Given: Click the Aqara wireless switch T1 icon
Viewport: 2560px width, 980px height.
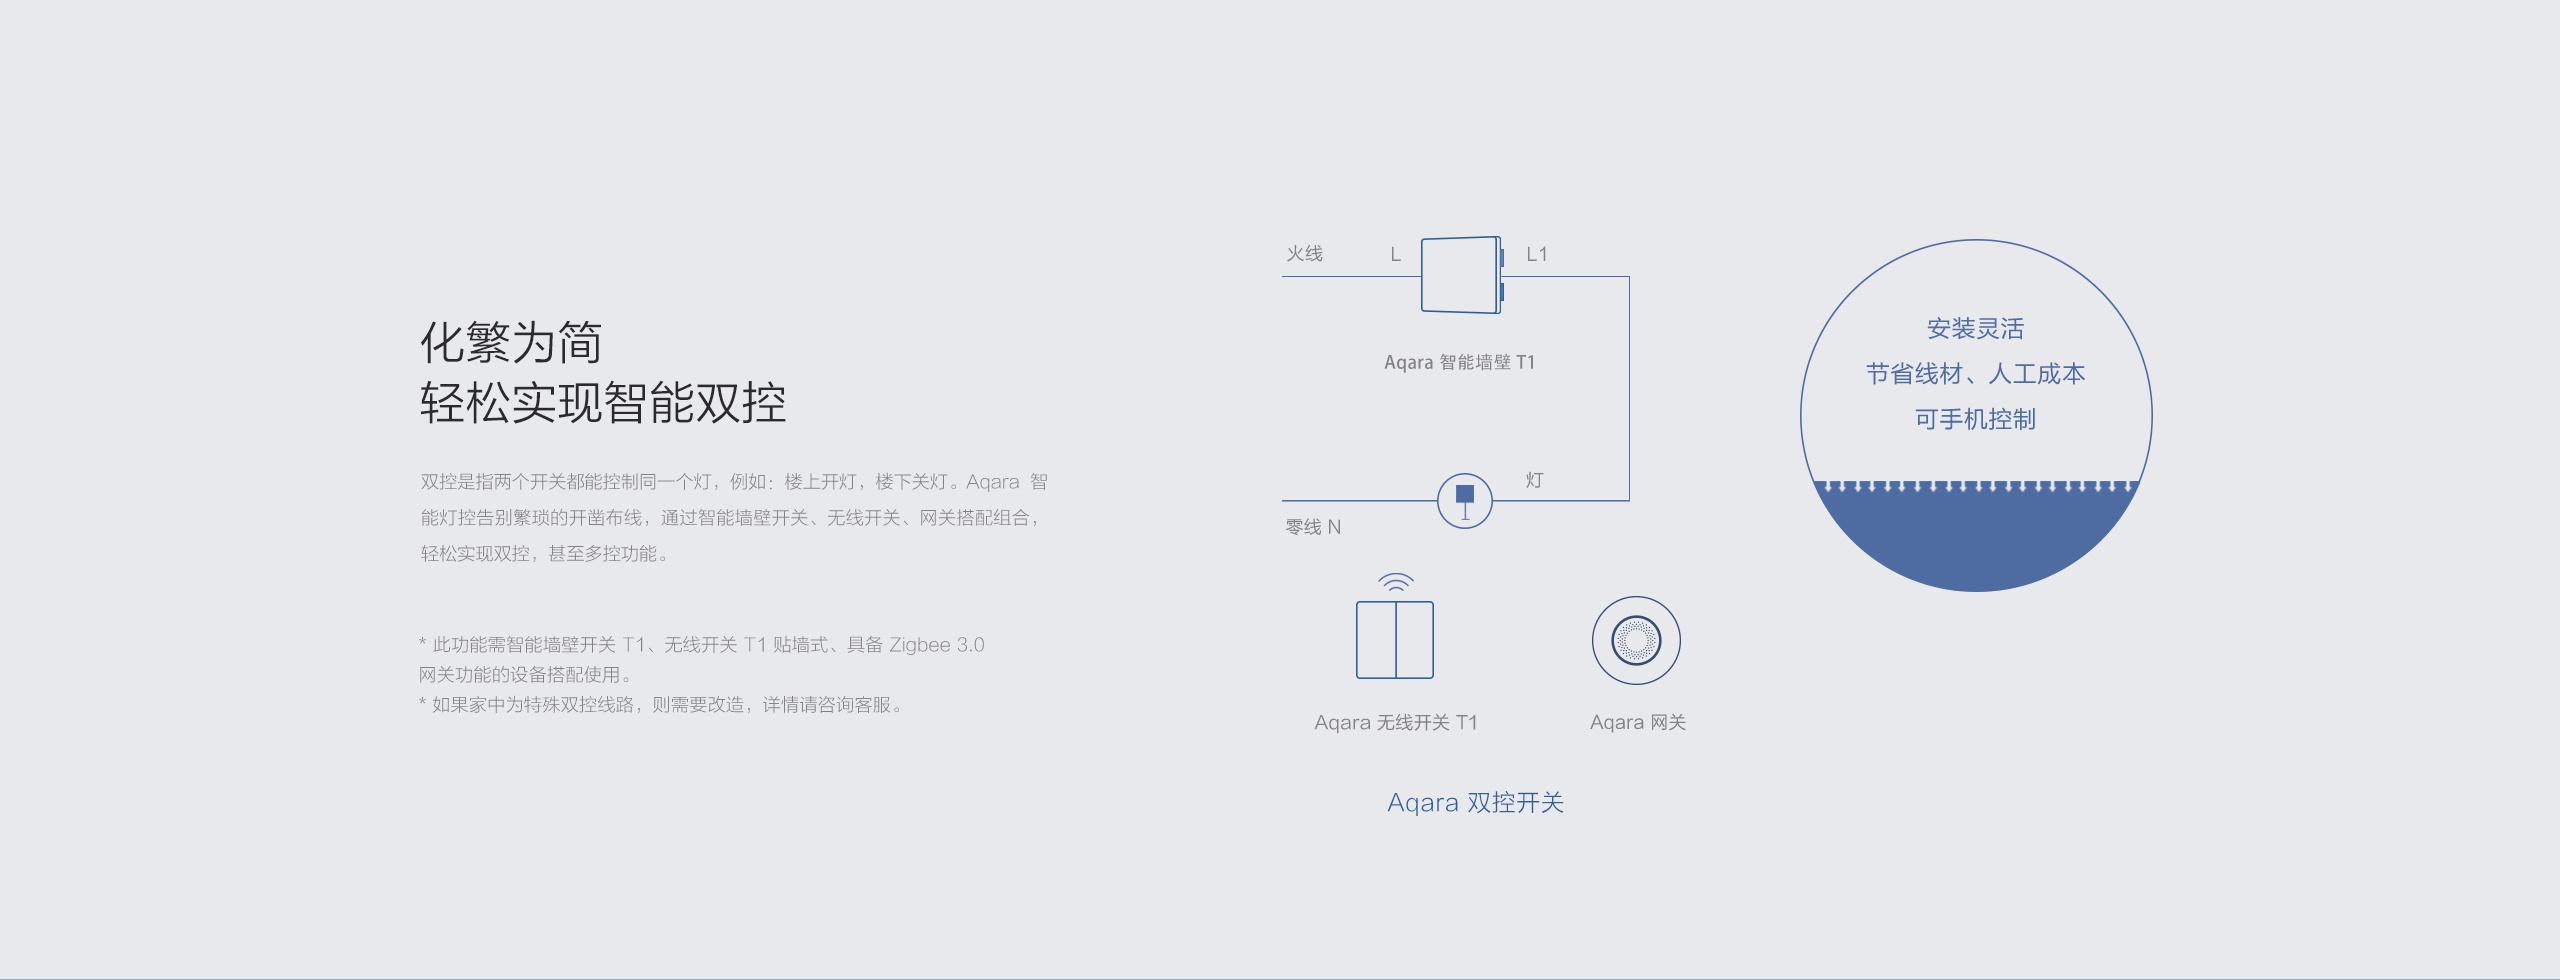Looking at the screenshot, I should (x=1395, y=640).
